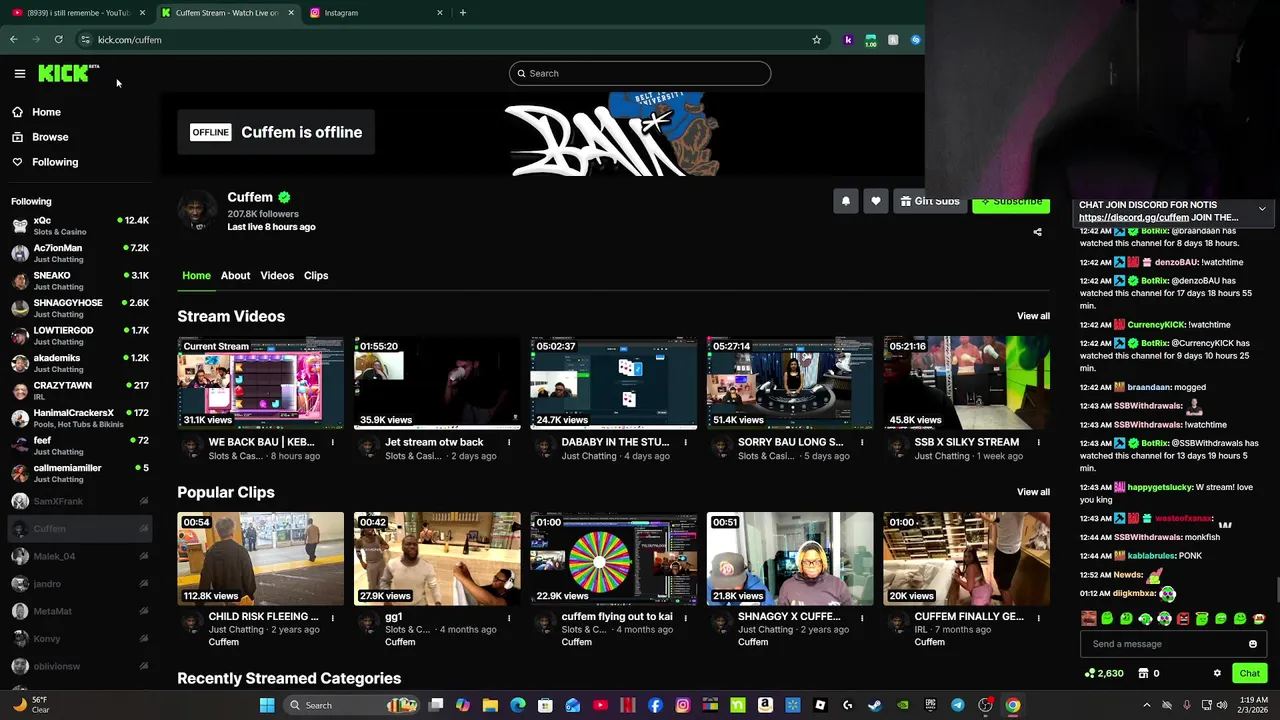Screen dimensions: 1280x720
Task: View all Popular Clips
Action: [1033, 492]
